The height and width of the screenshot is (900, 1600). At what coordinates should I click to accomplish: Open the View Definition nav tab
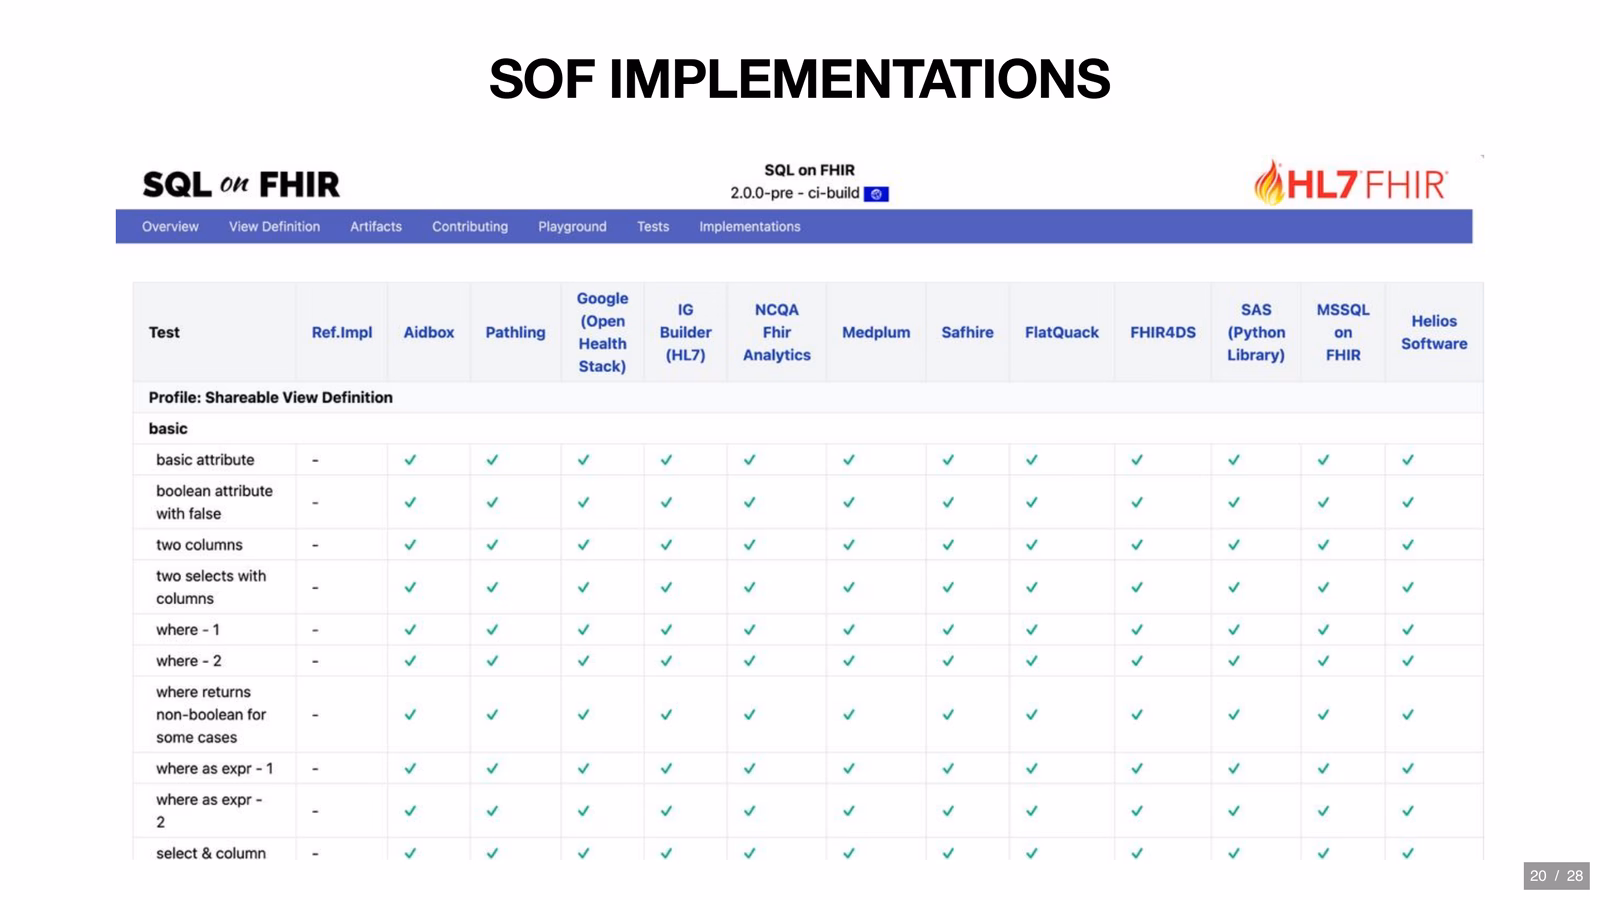coord(274,227)
